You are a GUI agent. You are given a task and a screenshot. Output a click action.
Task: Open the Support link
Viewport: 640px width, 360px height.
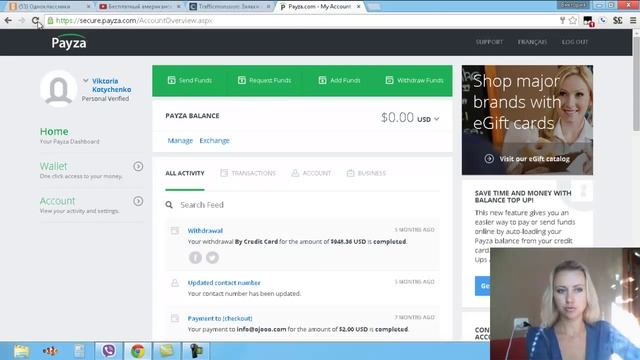coord(489,42)
